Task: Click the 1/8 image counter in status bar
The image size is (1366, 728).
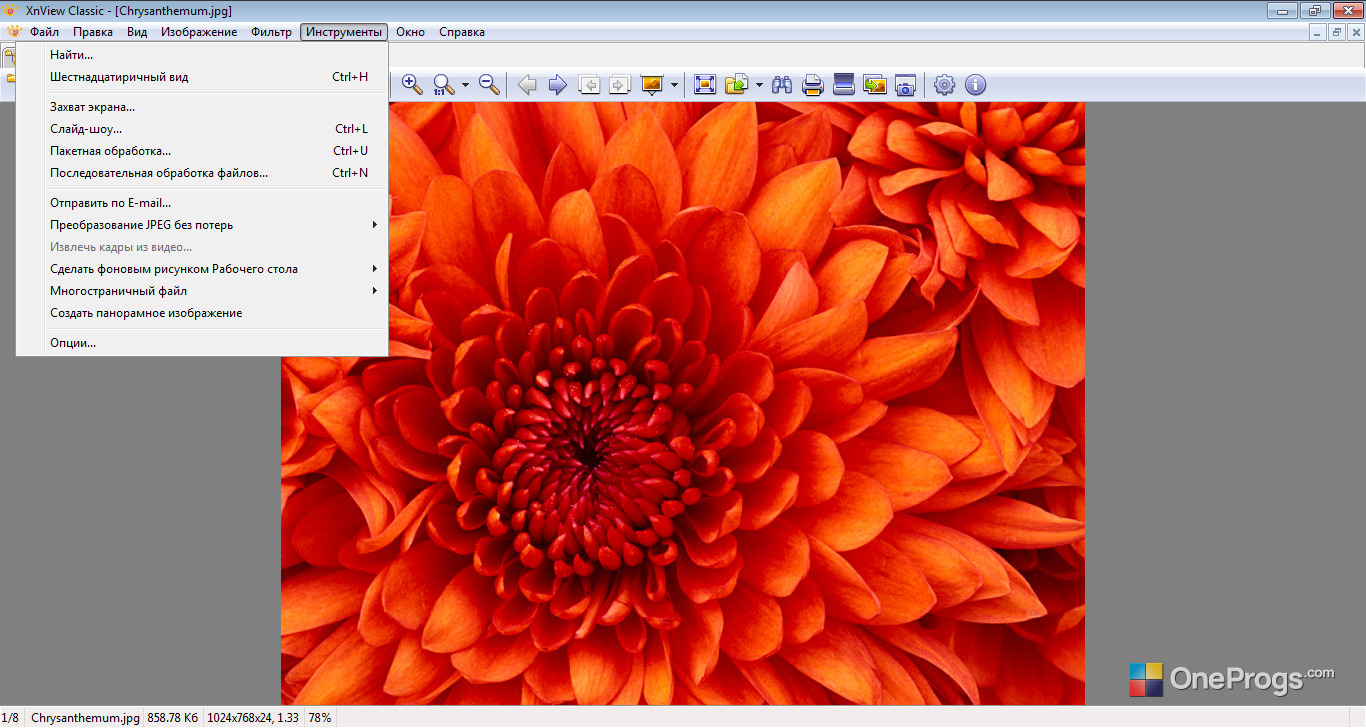Action: [10, 718]
